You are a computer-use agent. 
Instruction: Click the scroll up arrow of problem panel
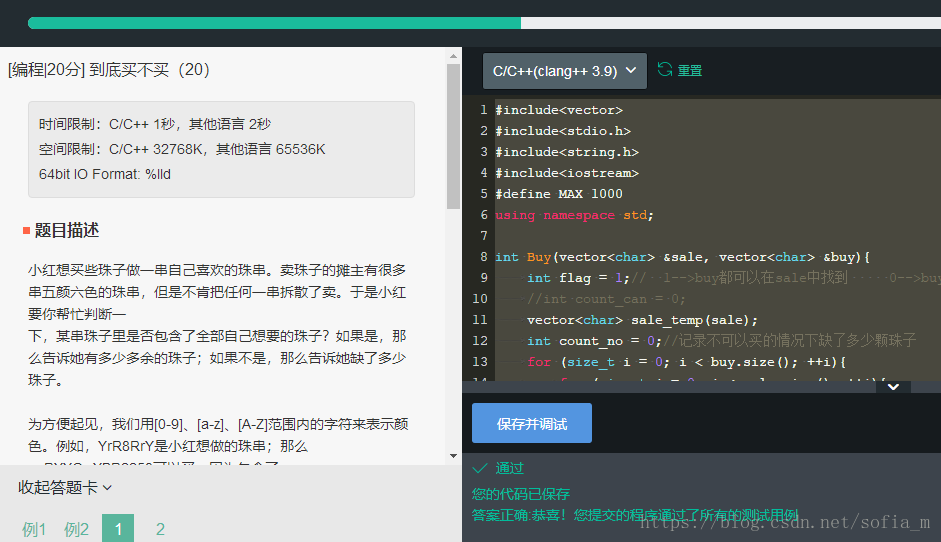(454, 56)
